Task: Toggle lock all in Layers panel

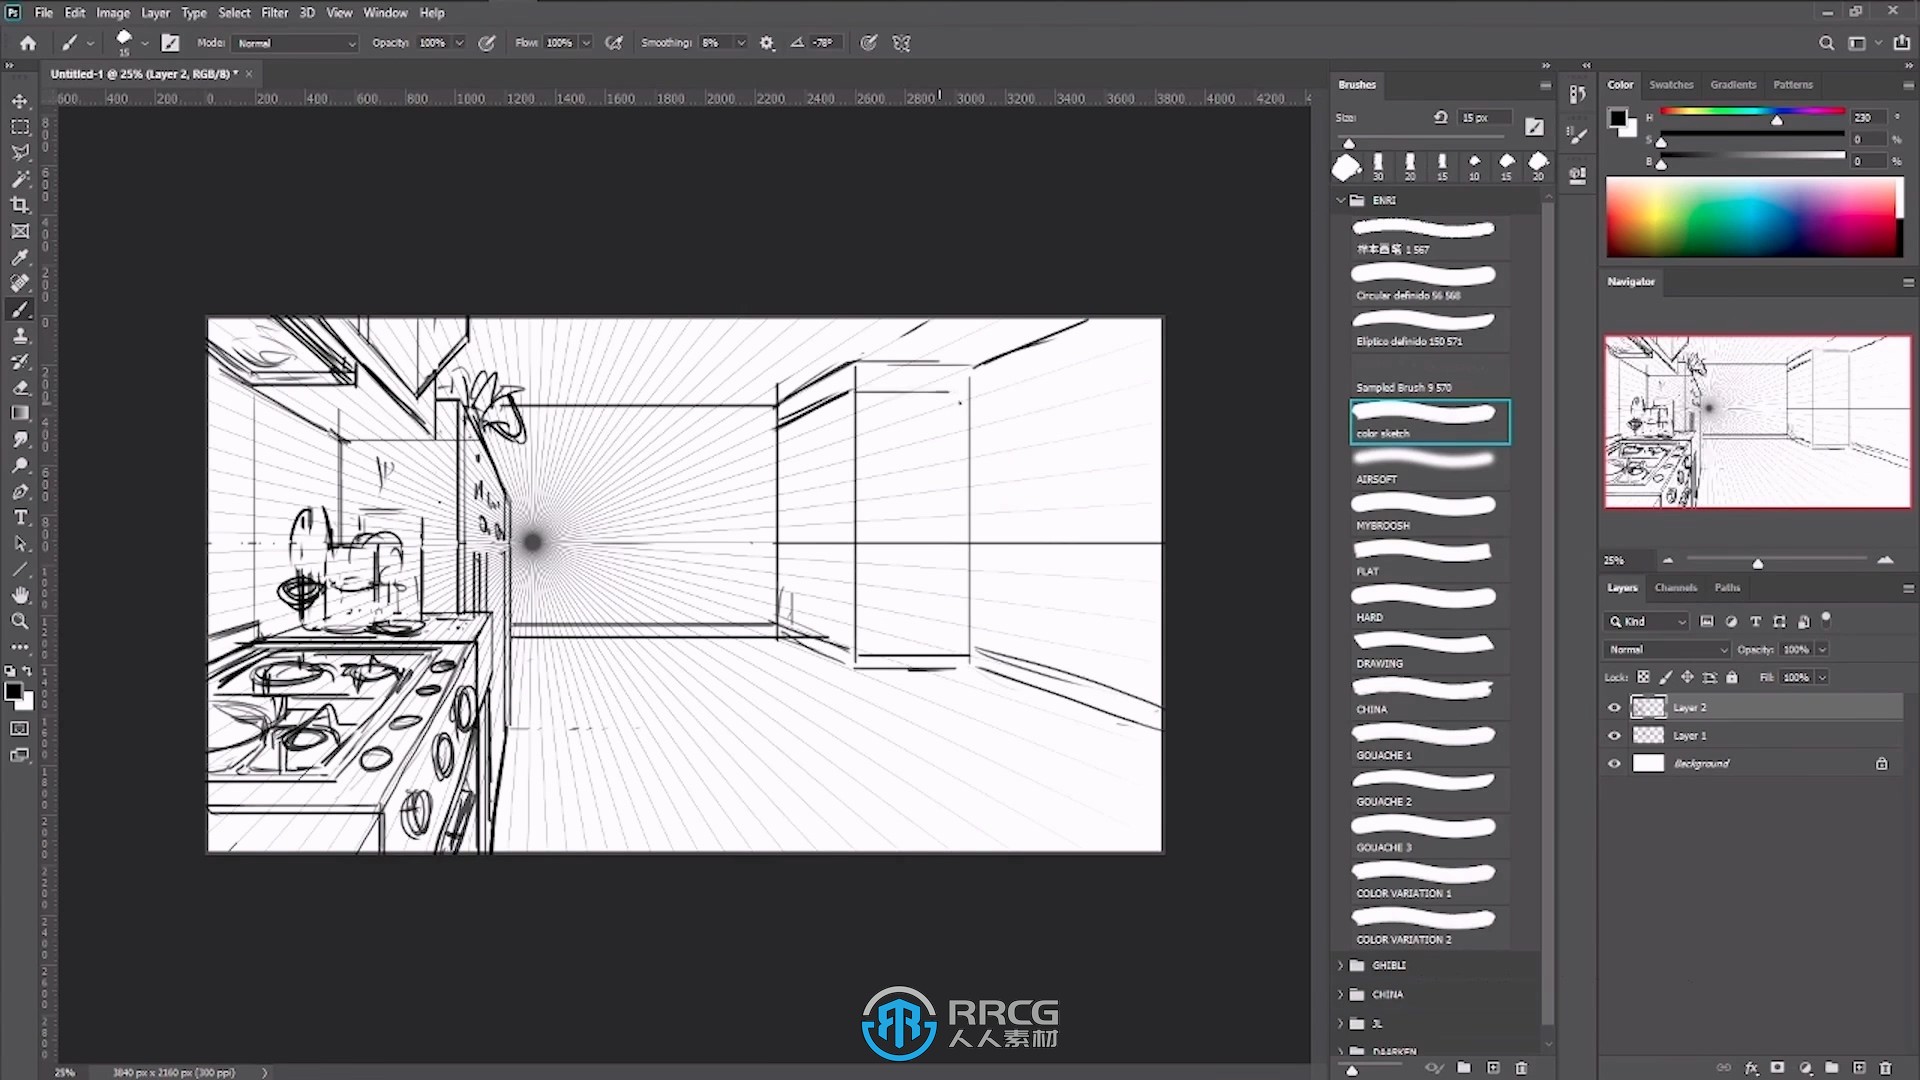Action: point(1732,677)
